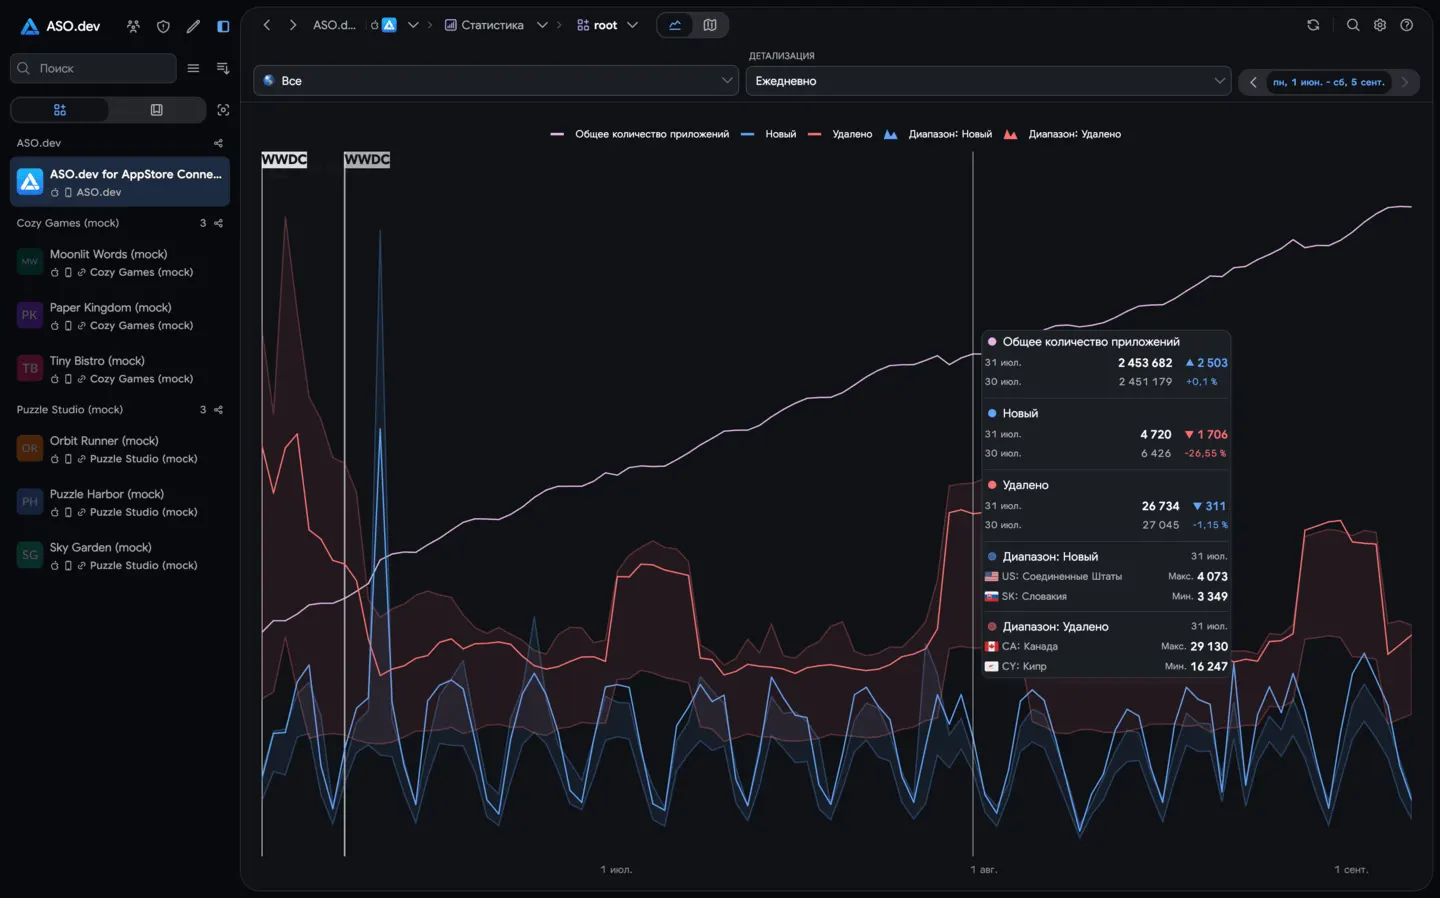Expand the 'root' breadcrumb dropdown

coord(632,25)
